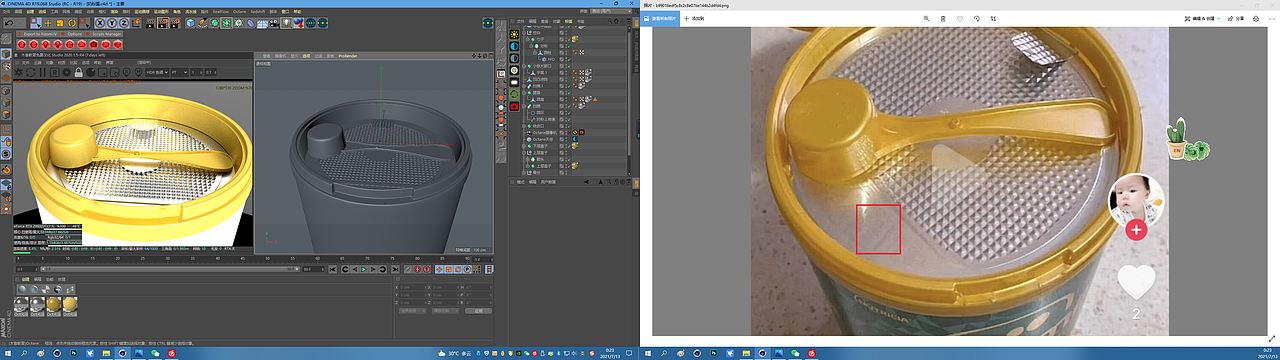Open Octane Live Viewer settings gear
The image size is (1280, 360).
[66, 72]
